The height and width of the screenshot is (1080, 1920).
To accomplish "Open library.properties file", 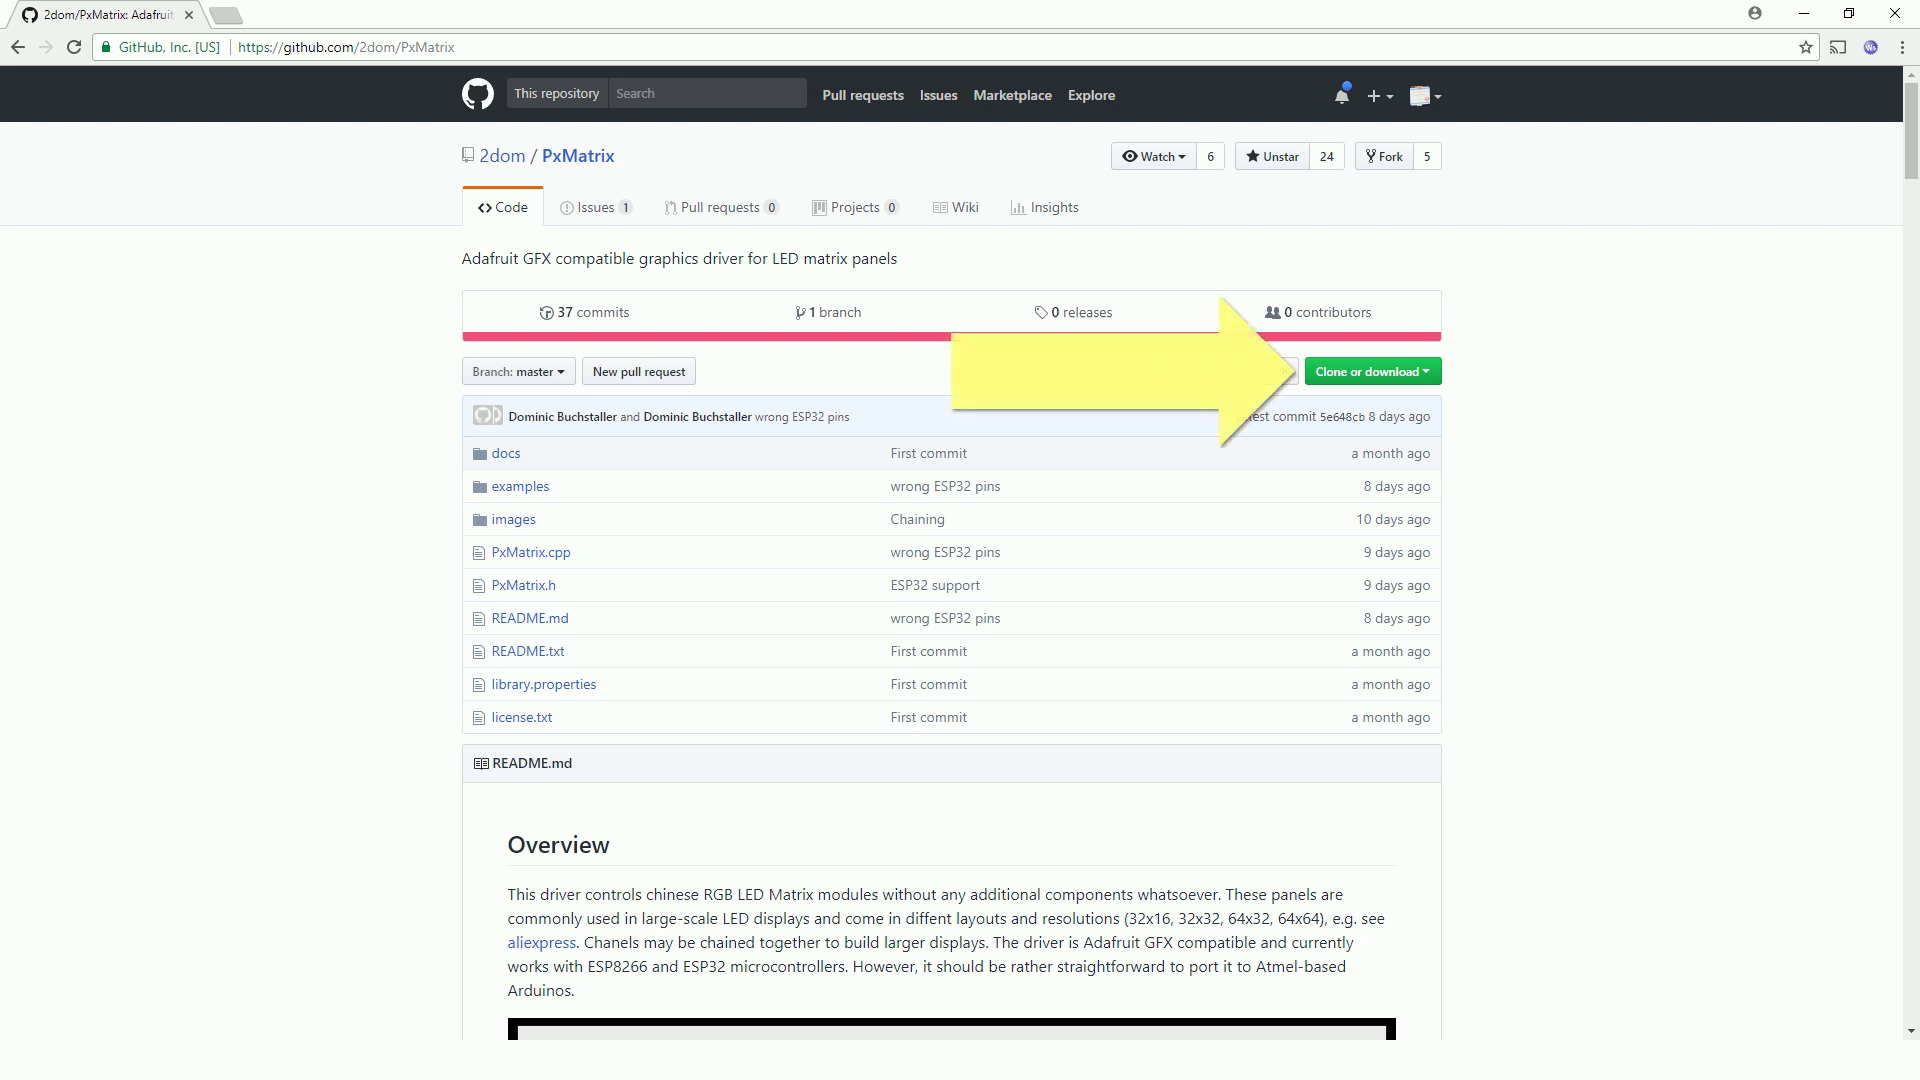I will pos(543,685).
